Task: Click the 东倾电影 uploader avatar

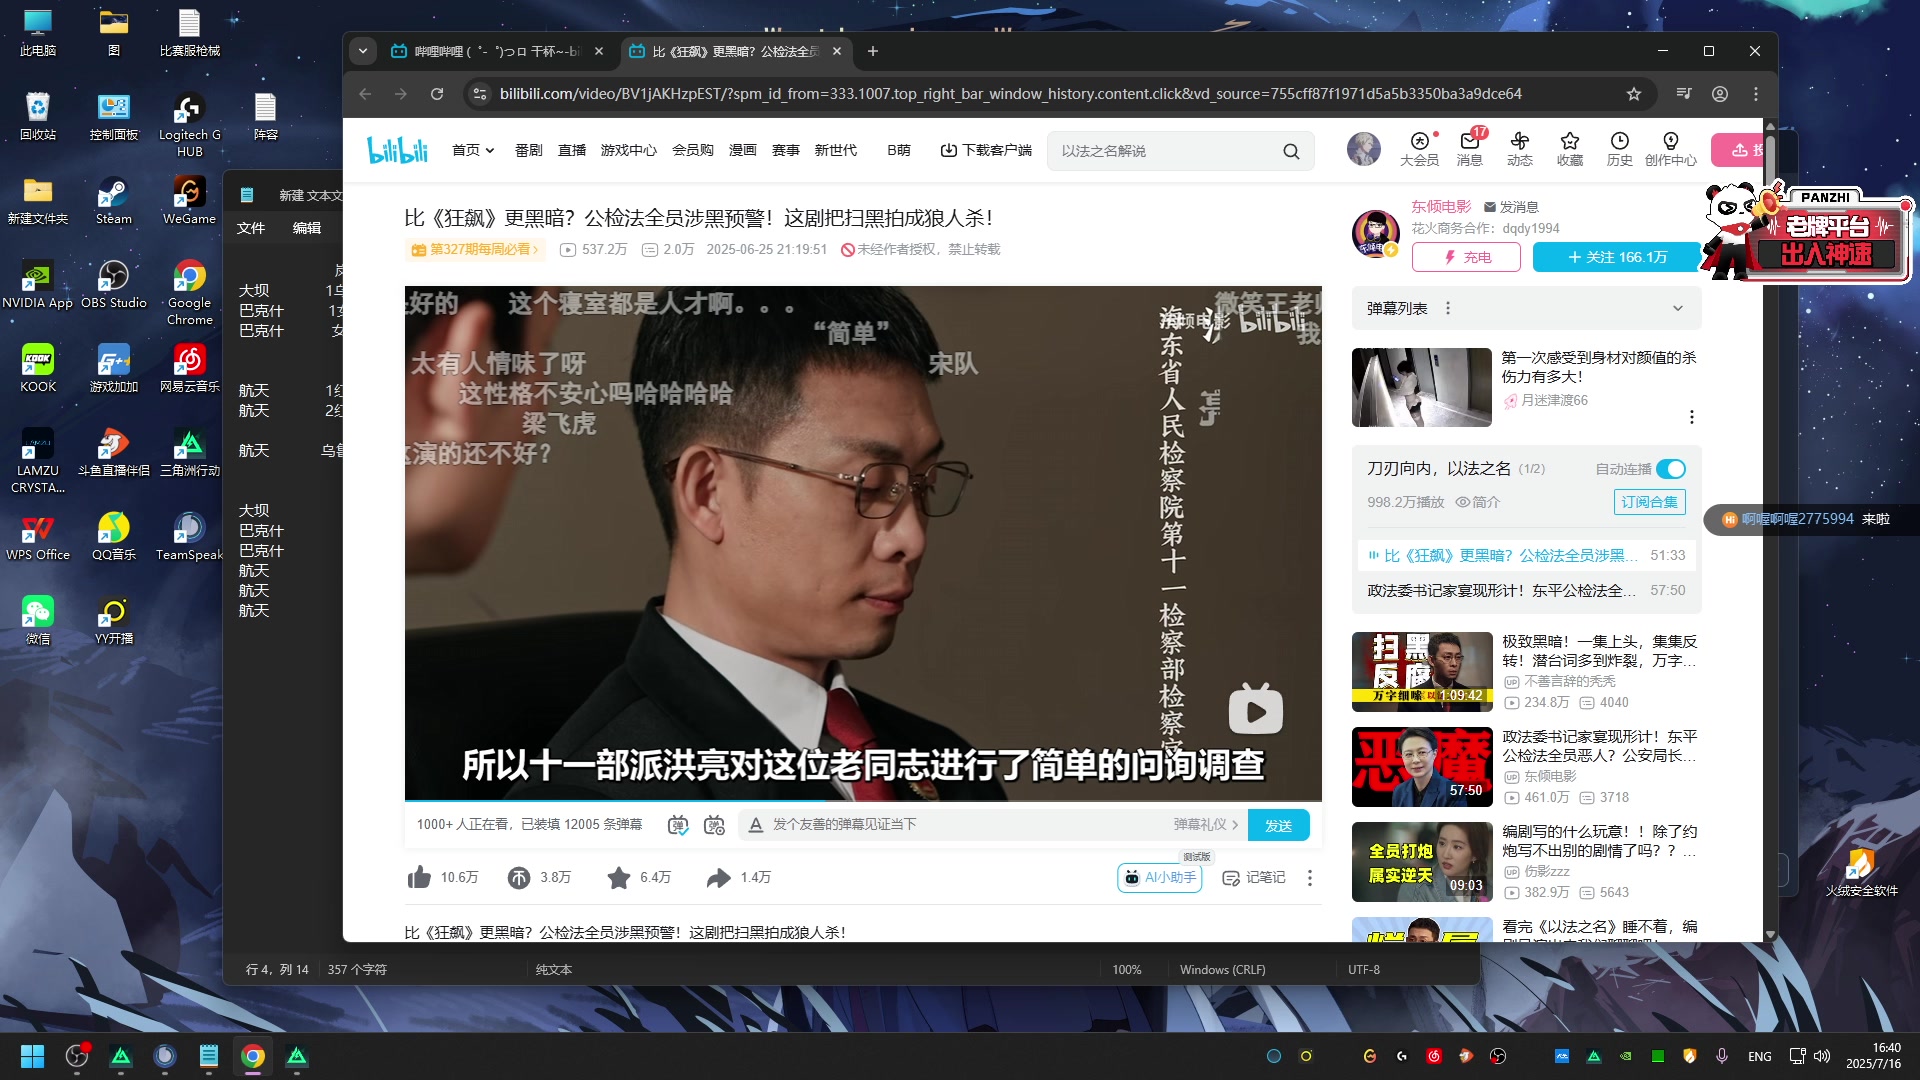Action: pos(1376,233)
